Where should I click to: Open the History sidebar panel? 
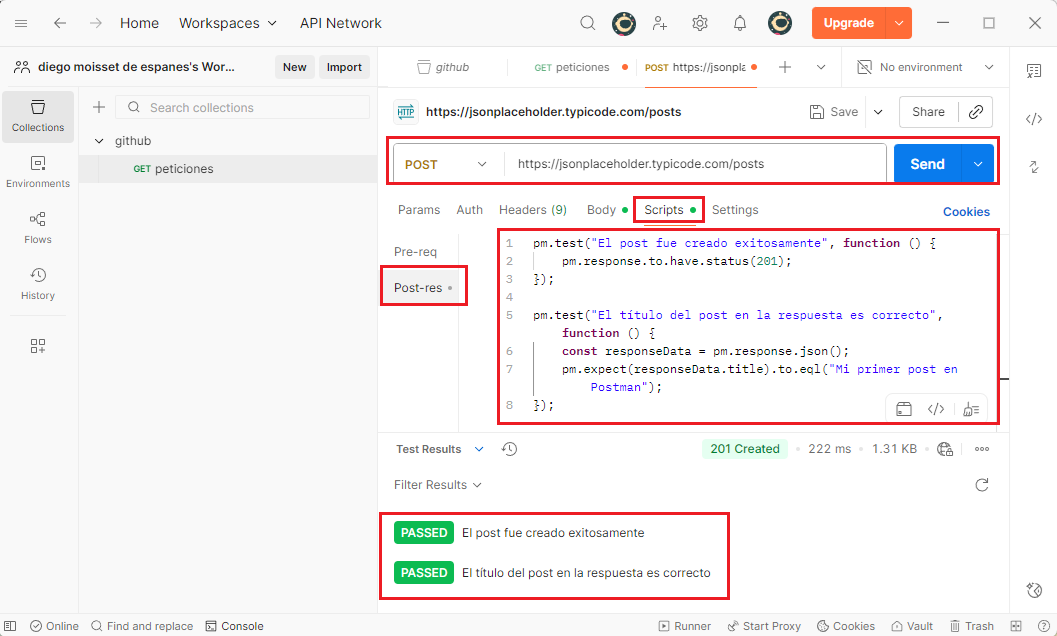click(38, 283)
